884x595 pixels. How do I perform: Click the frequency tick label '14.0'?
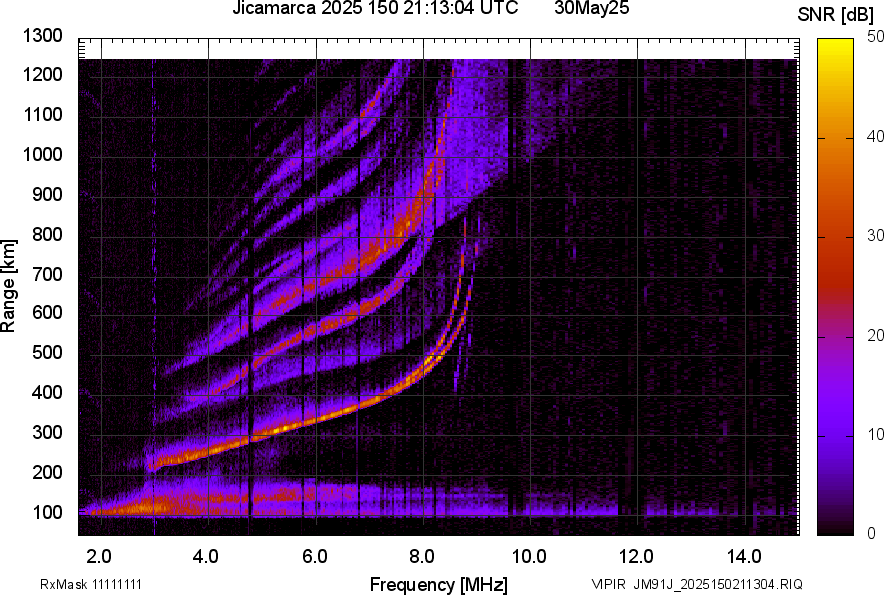(744, 557)
